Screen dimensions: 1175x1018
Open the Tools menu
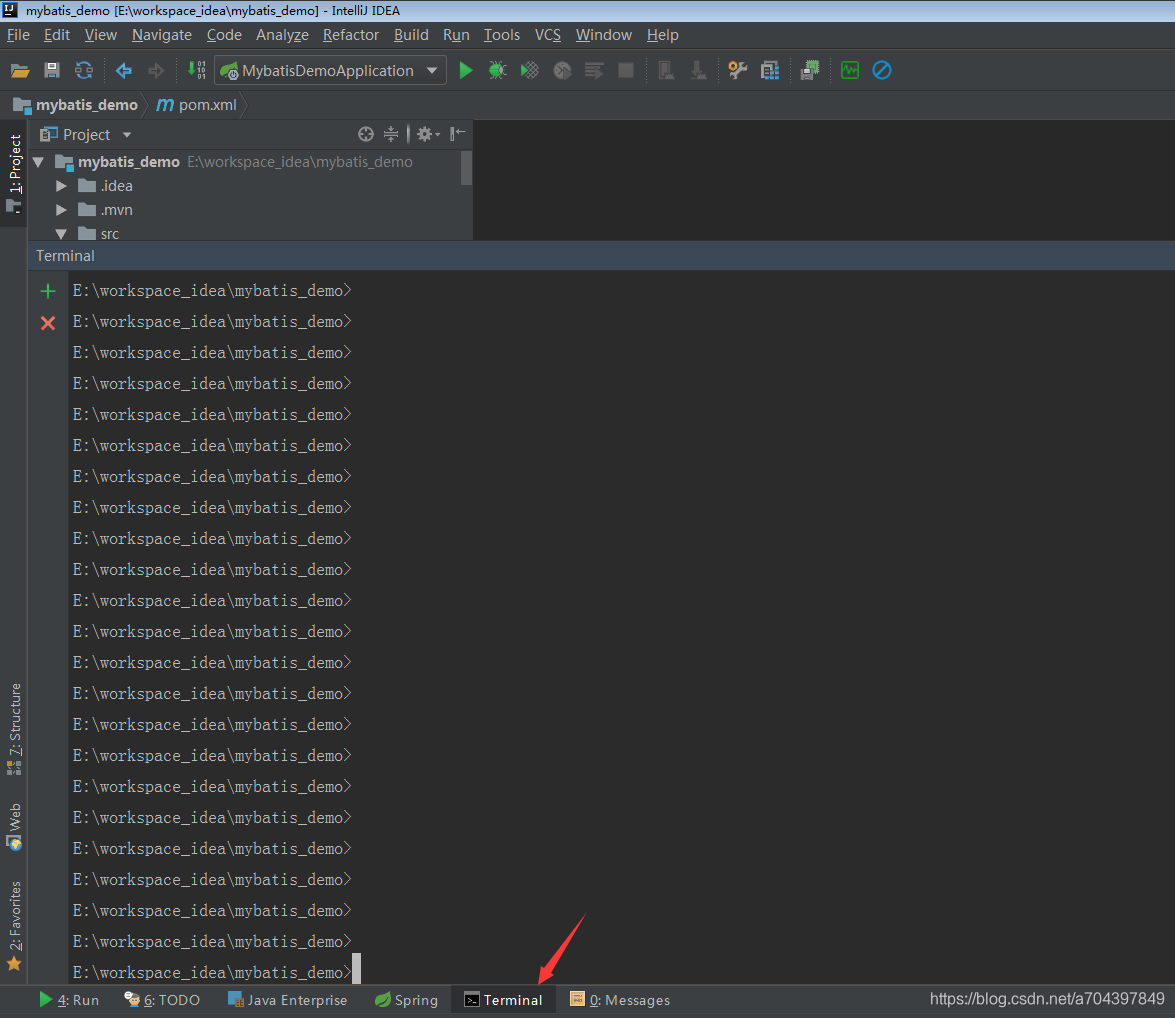(501, 35)
